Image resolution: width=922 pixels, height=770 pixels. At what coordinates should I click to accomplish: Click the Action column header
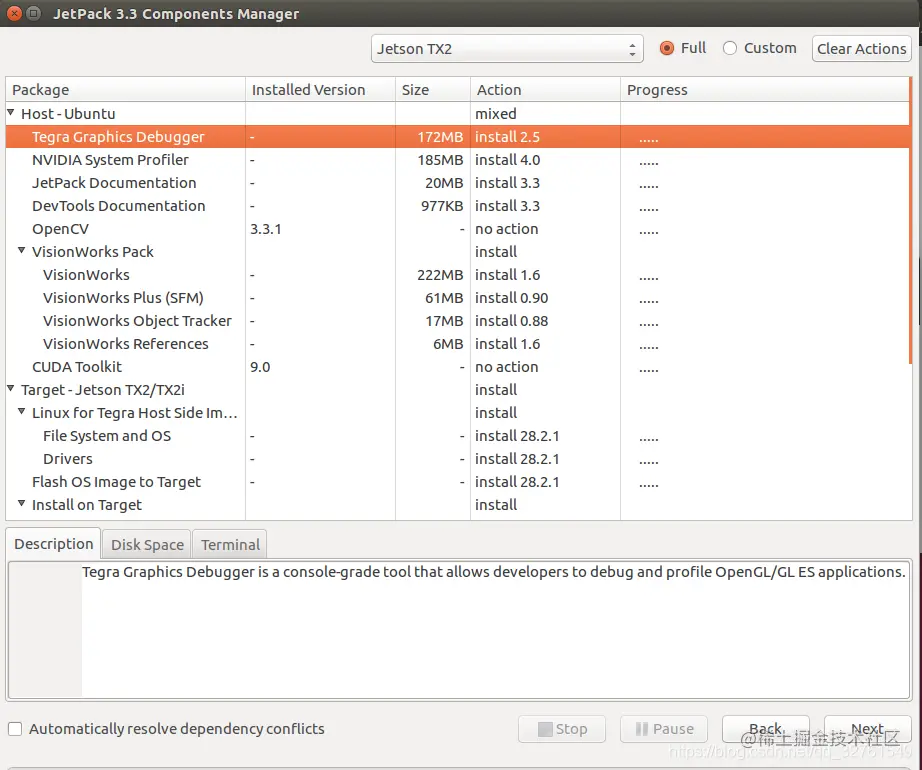coord(546,89)
